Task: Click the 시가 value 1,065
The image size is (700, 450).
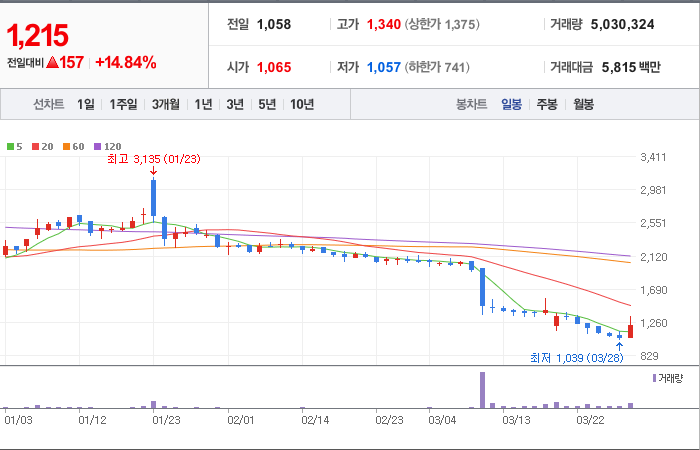Action: click(274, 67)
